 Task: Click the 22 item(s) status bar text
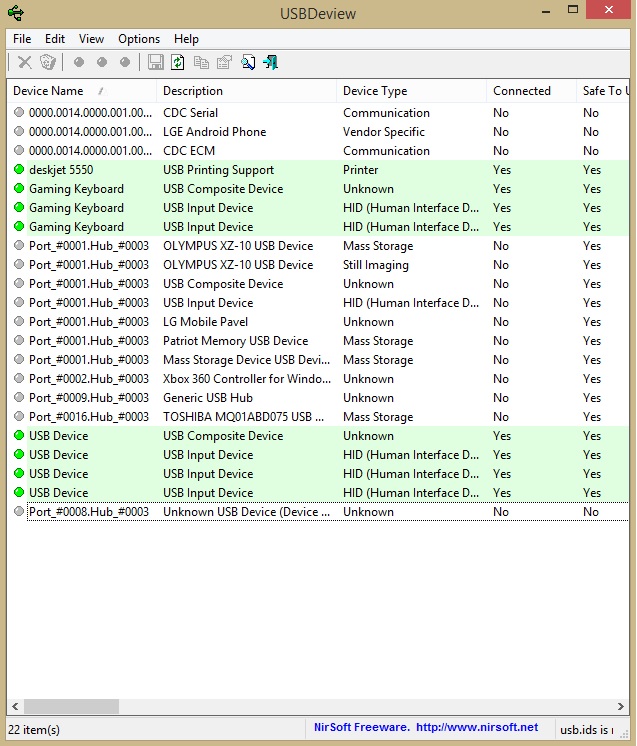[34, 729]
